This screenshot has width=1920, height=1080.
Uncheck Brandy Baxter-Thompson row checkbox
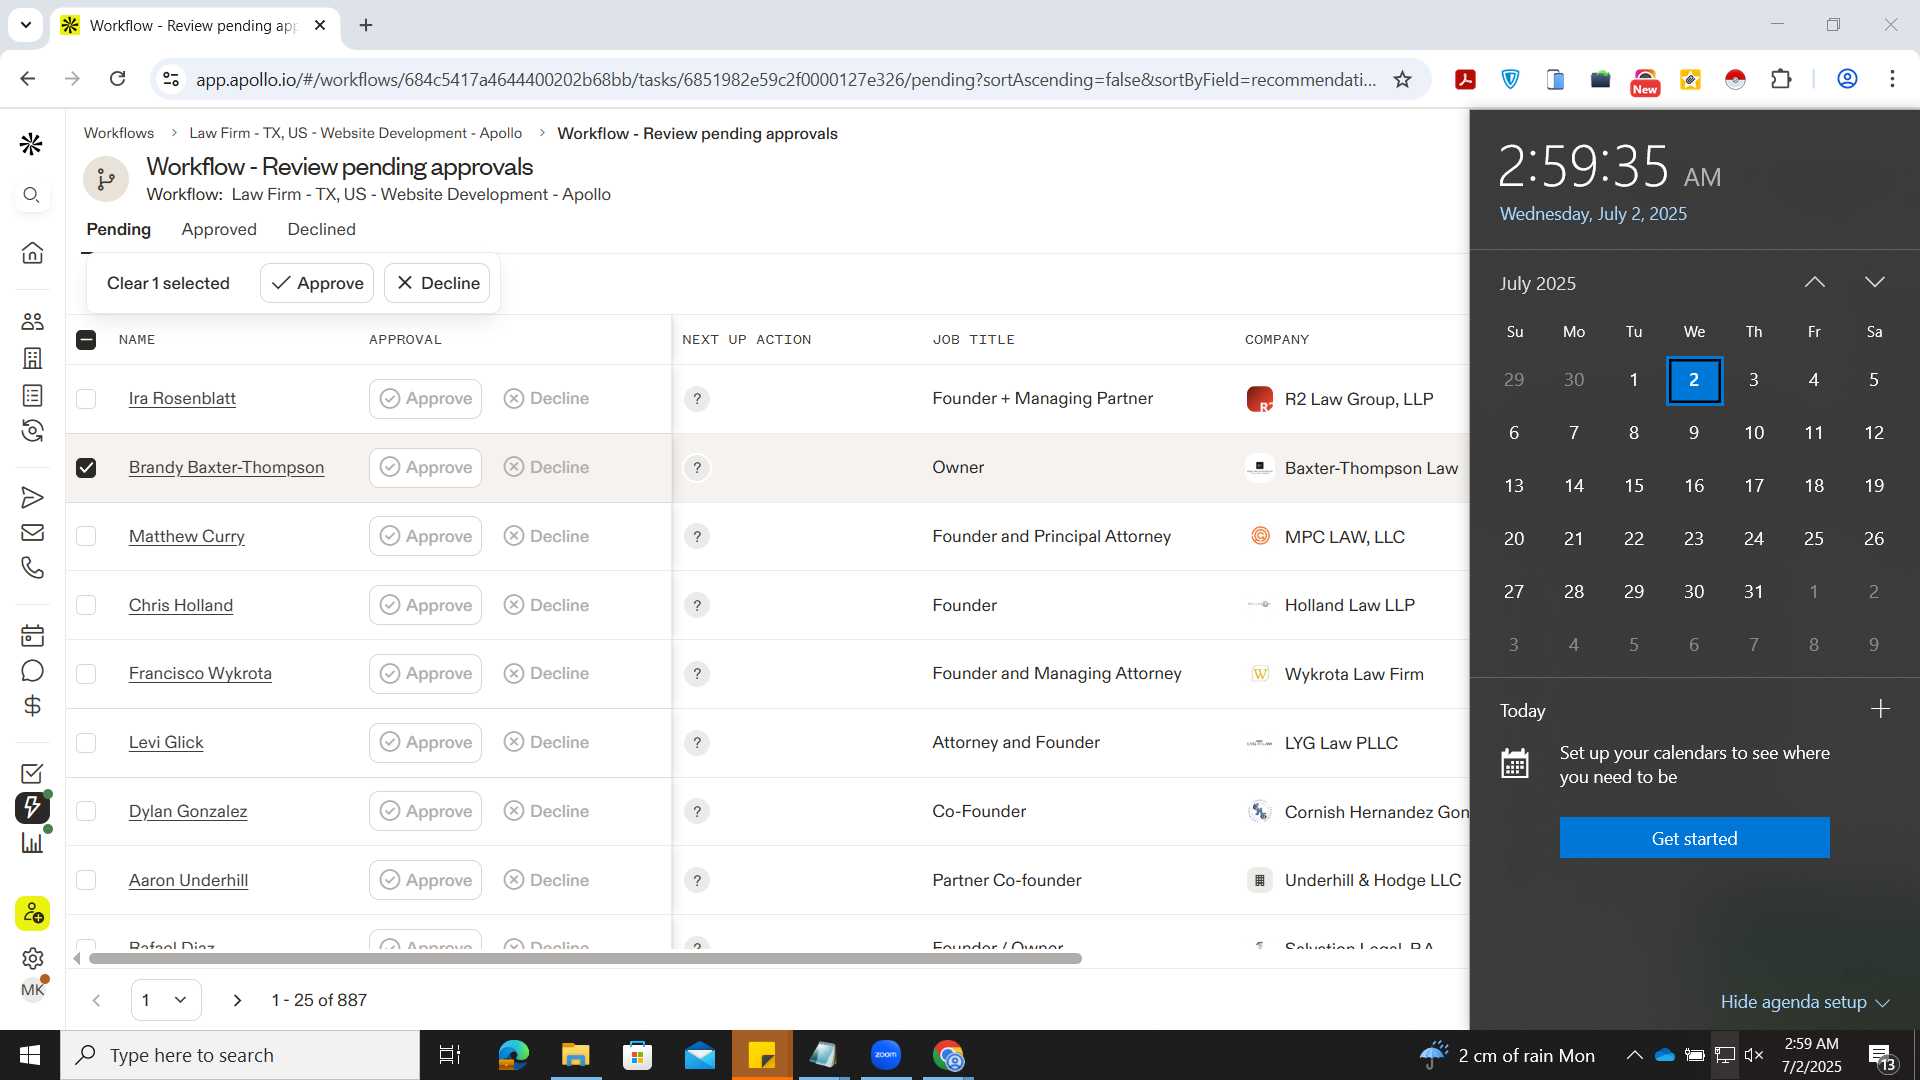[86, 468]
